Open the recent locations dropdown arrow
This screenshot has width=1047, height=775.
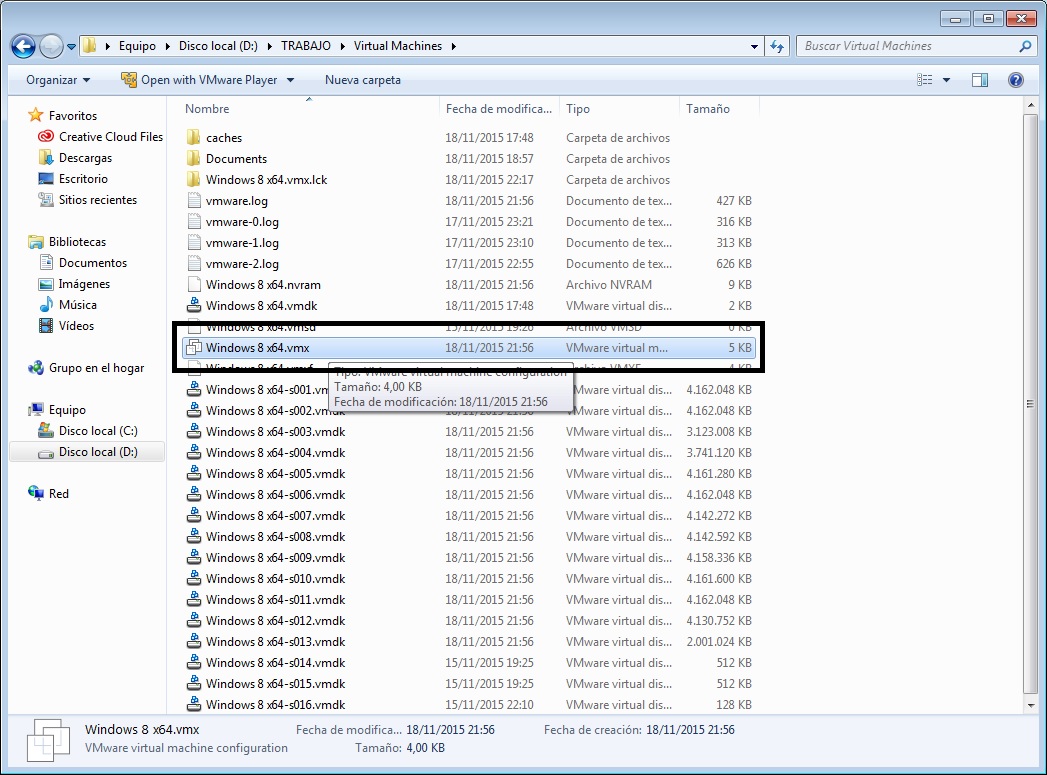click(x=71, y=47)
